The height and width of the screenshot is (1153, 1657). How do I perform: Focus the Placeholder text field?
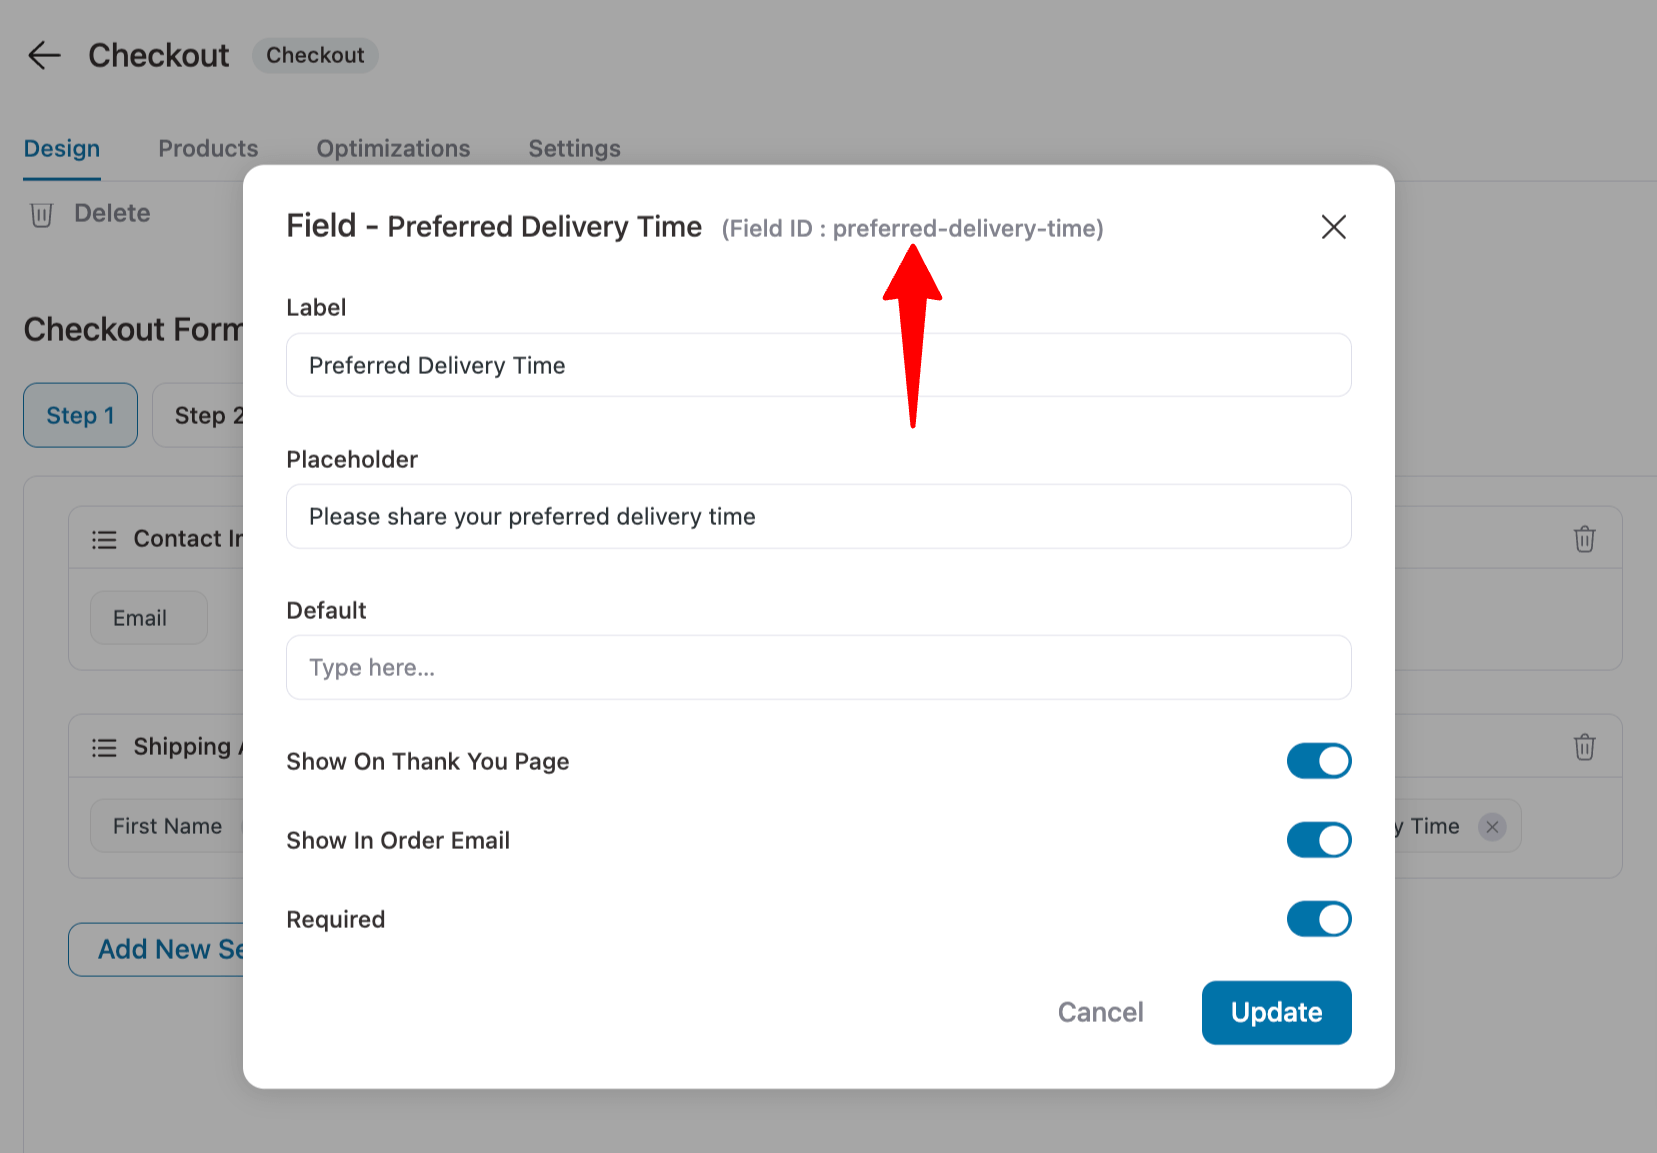pyautogui.click(x=819, y=517)
